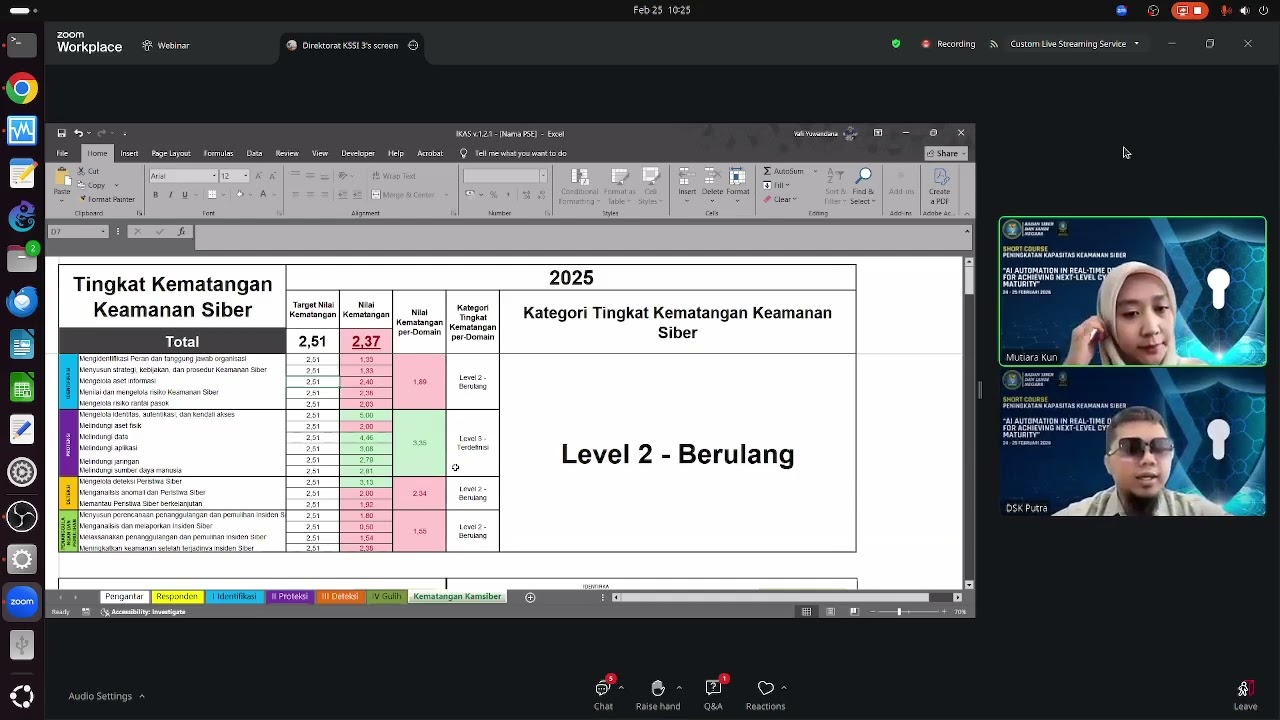The height and width of the screenshot is (720, 1280).
Task: Select Mutiara Kun's video thumbnail
Action: click(1132, 291)
